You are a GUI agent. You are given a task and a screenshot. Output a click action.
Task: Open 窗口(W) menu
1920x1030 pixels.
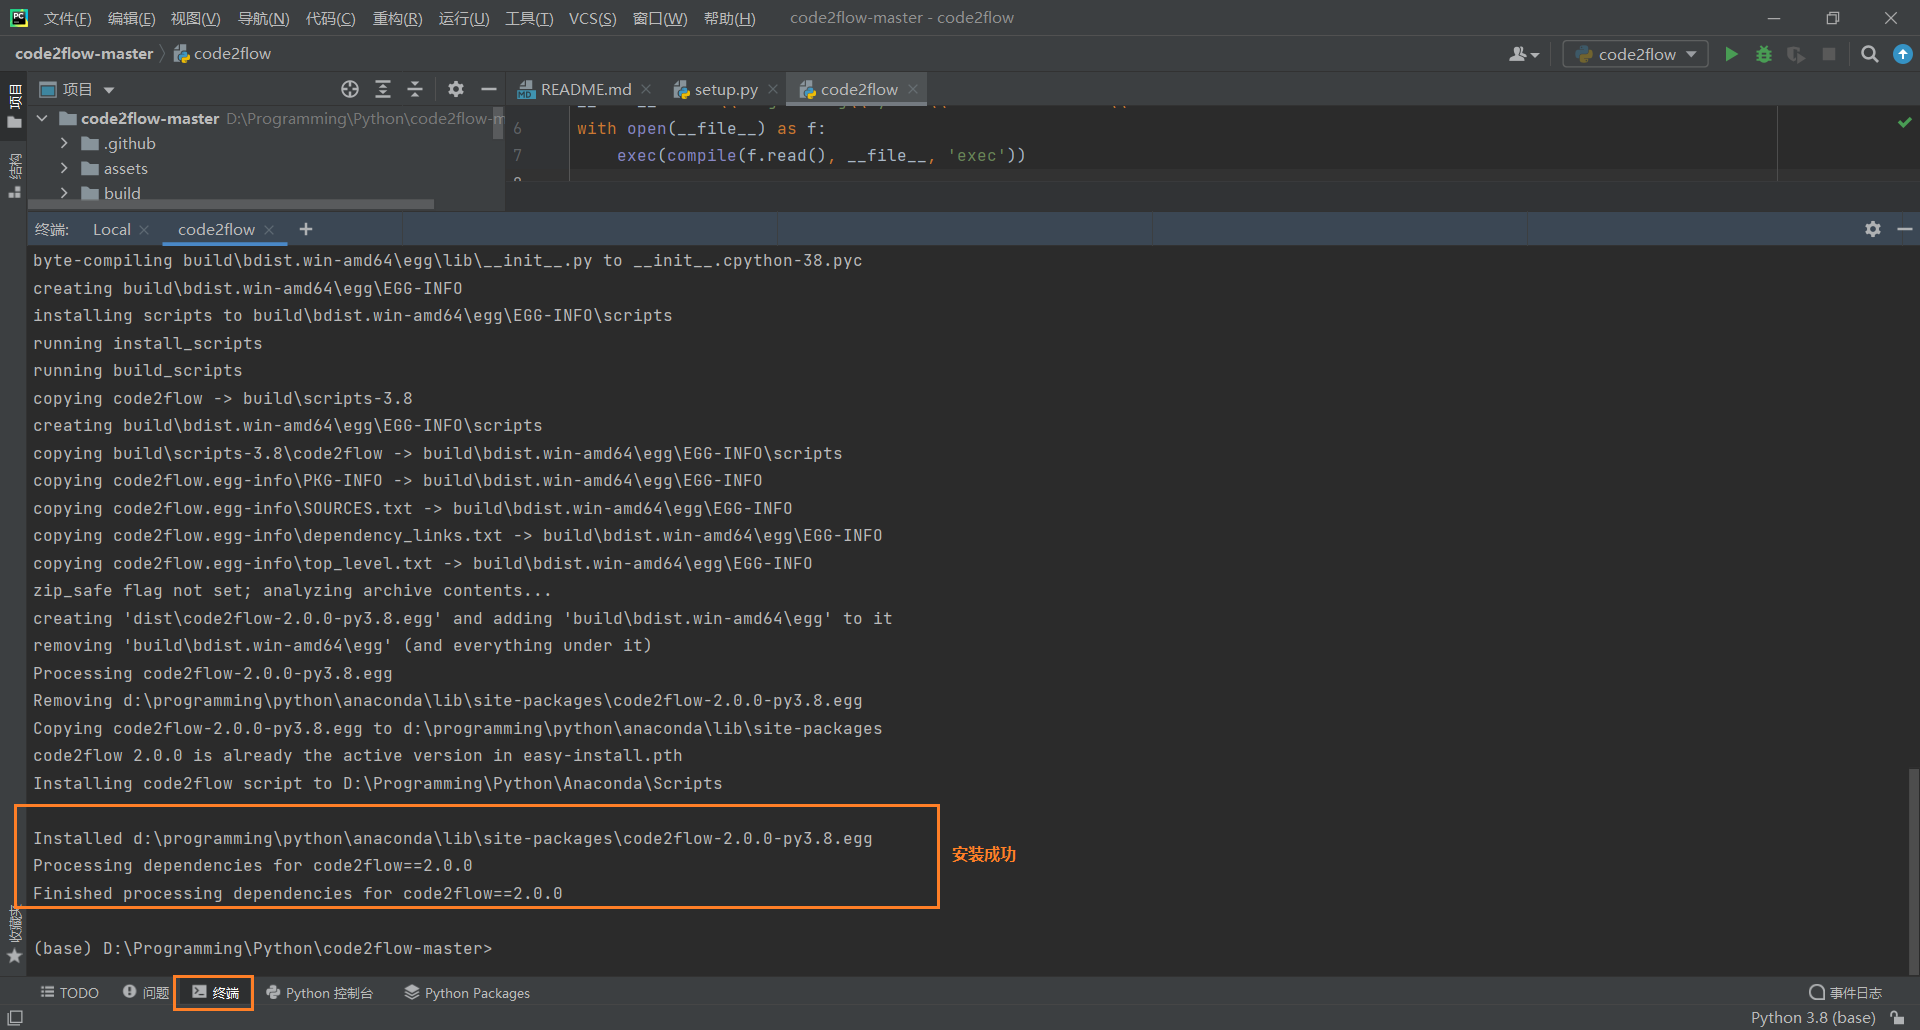(x=660, y=19)
